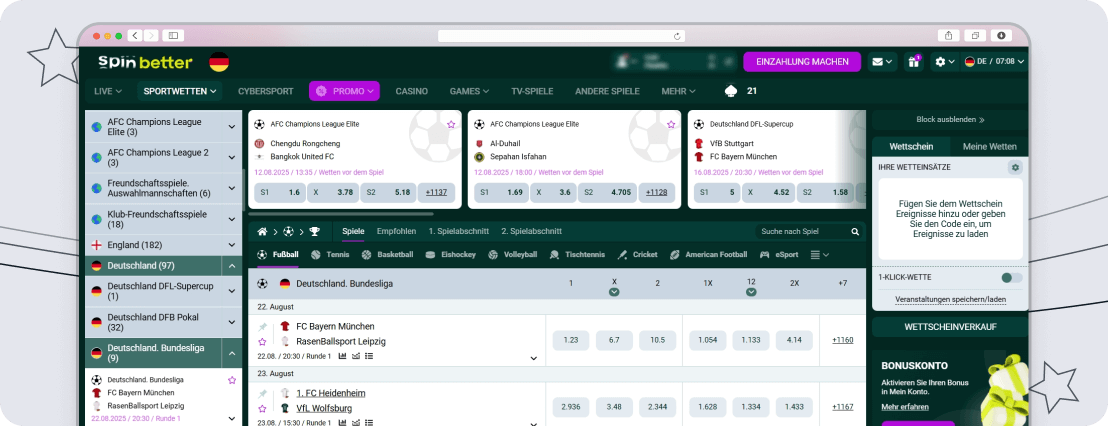Click EINZAHLUNG MACHEN button
The width and height of the screenshot is (1108, 426).
click(802, 61)
